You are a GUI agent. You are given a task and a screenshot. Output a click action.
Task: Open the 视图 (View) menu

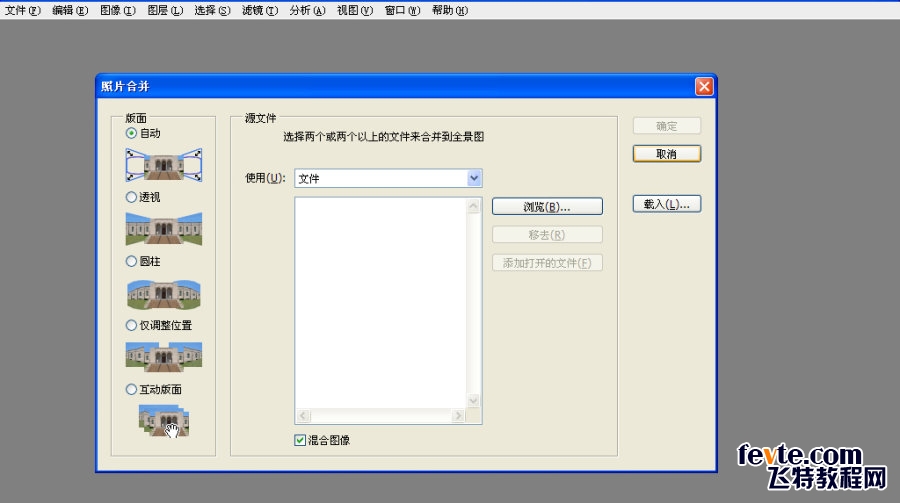(x=355, y=10)
